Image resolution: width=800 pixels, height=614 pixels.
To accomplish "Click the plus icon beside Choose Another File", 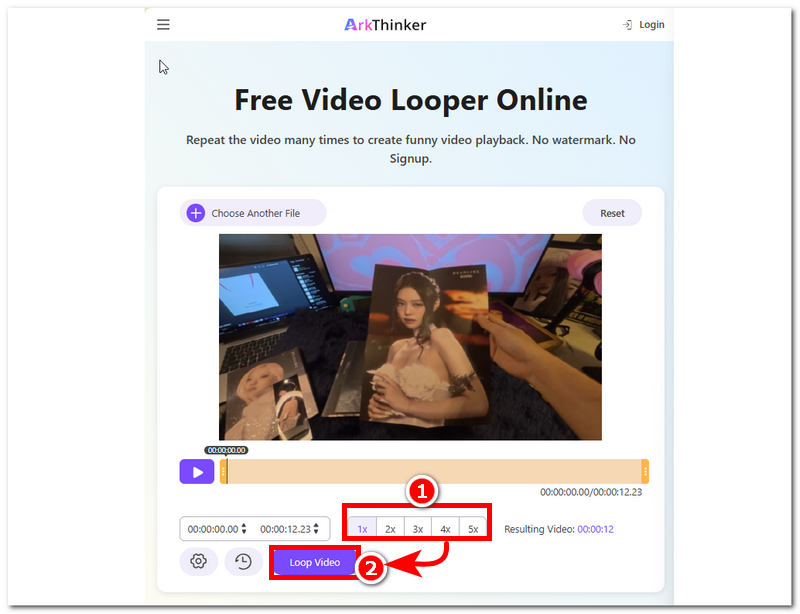I will [x=195, y=213].
